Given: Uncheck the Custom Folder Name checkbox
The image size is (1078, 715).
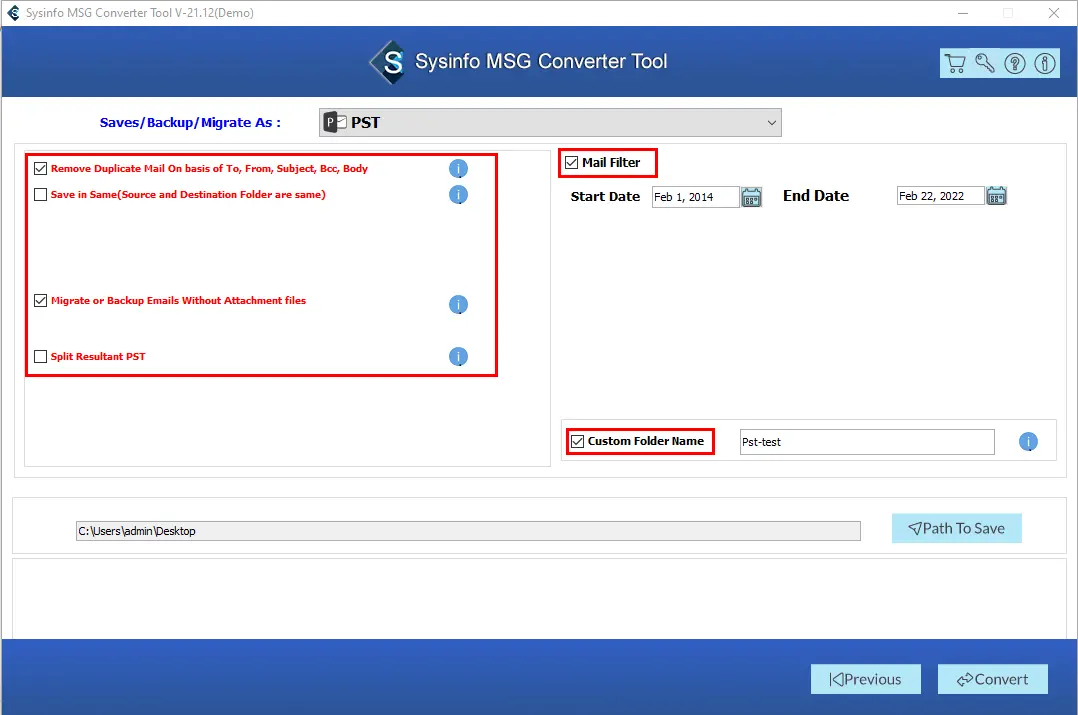Looking at the screenshot, I should click(577, 441).
